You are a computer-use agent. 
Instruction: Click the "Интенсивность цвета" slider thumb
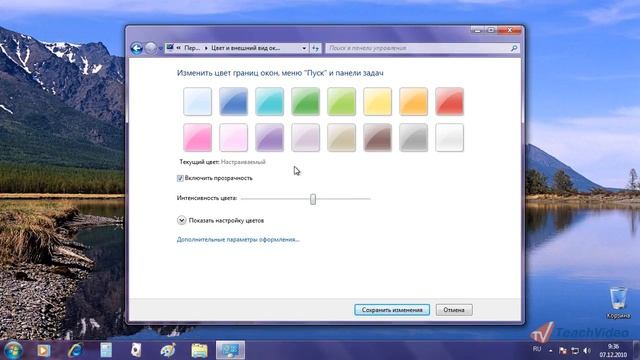[313, 199]
